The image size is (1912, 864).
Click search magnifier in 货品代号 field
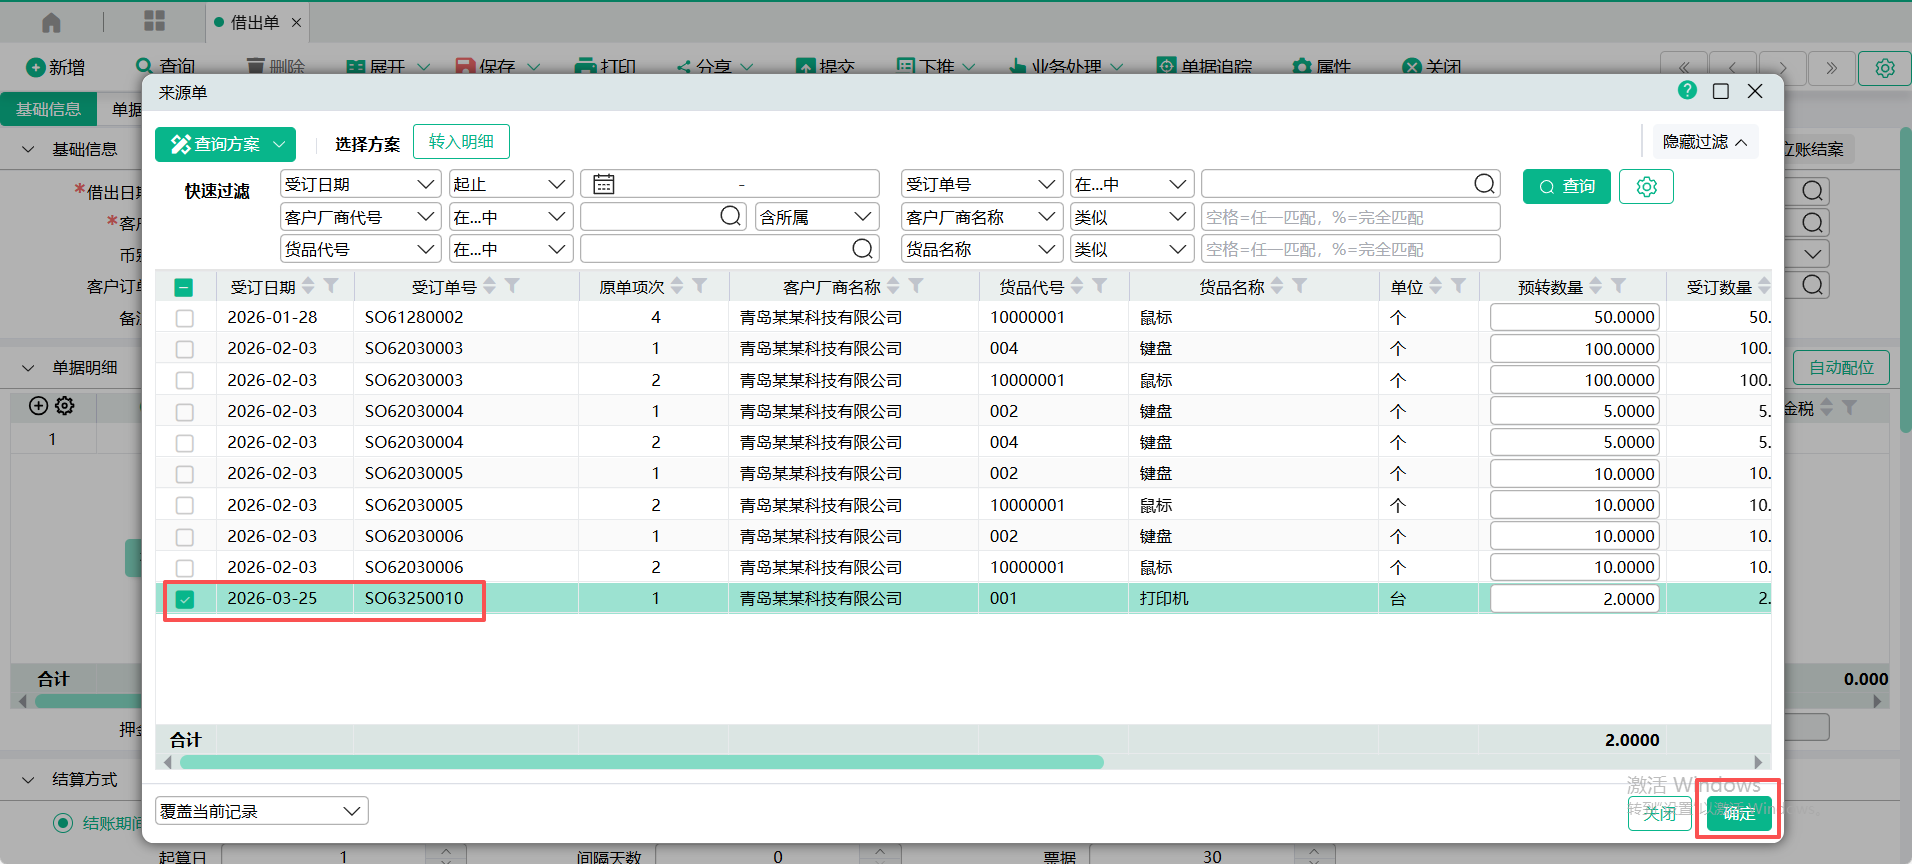point(862,249)
